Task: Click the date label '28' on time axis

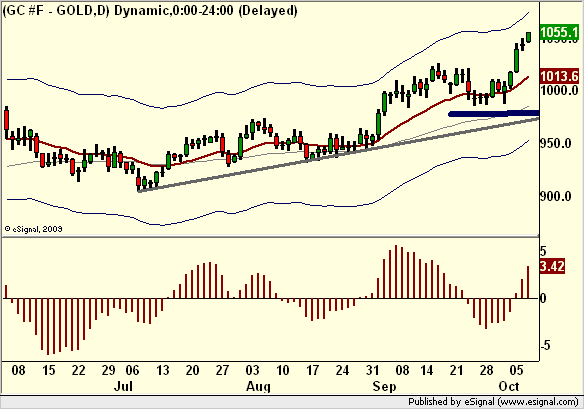Action: pos(486,370)
